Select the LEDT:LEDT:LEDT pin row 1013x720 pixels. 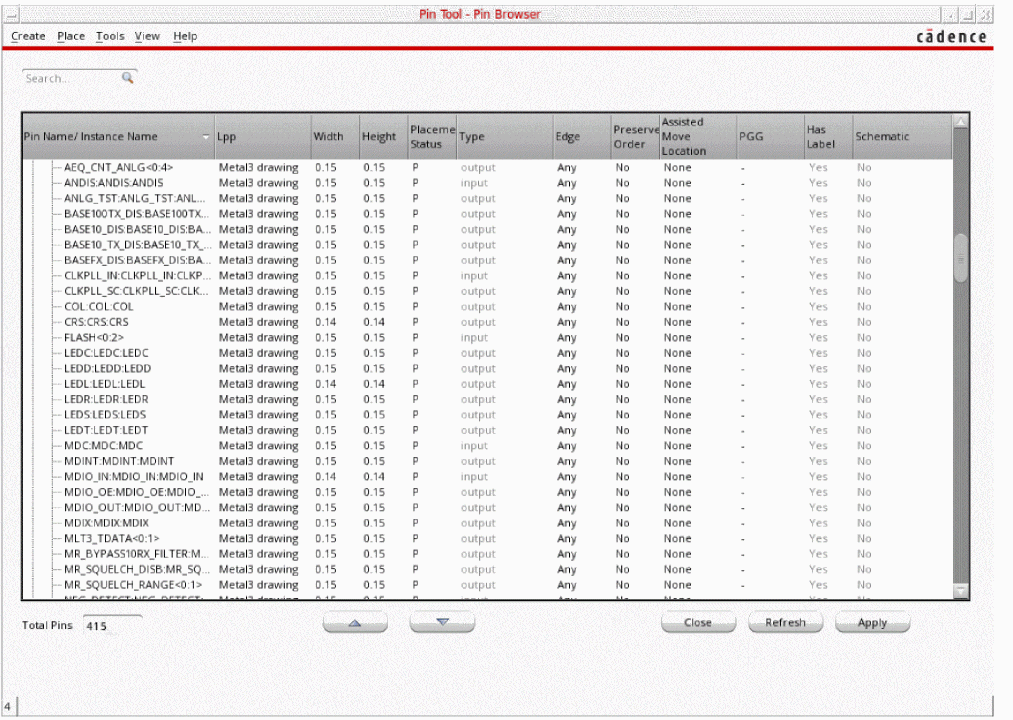click(487, 430)
